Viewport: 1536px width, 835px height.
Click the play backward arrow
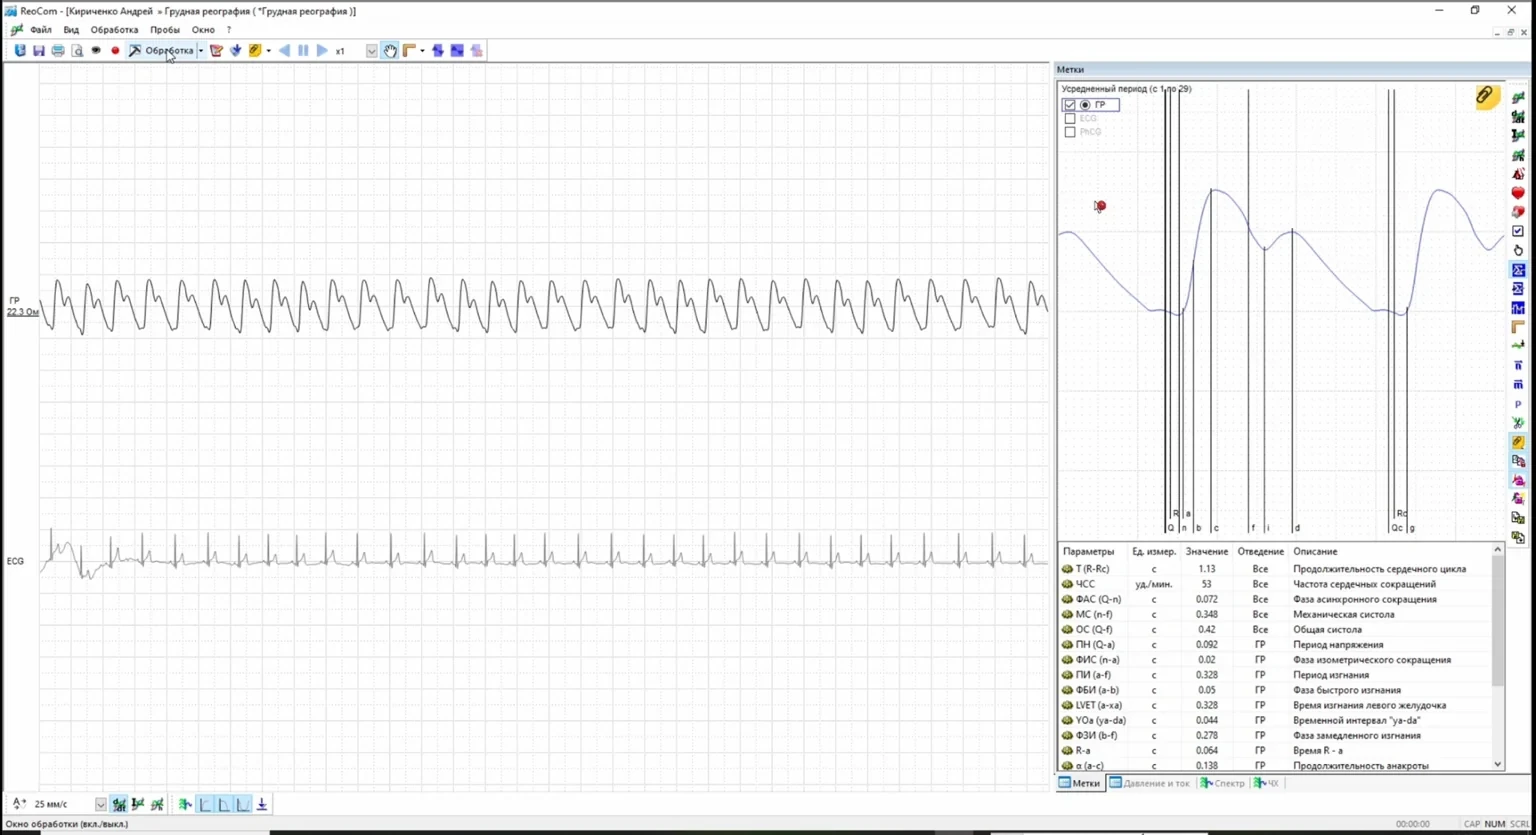click(x=284, y=50)
